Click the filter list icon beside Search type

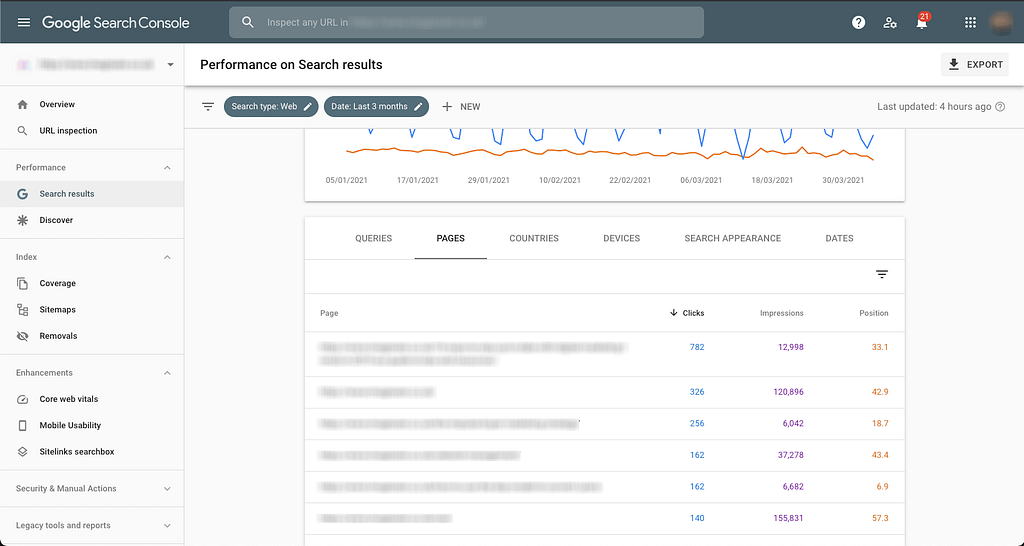(x=208, y=106)
